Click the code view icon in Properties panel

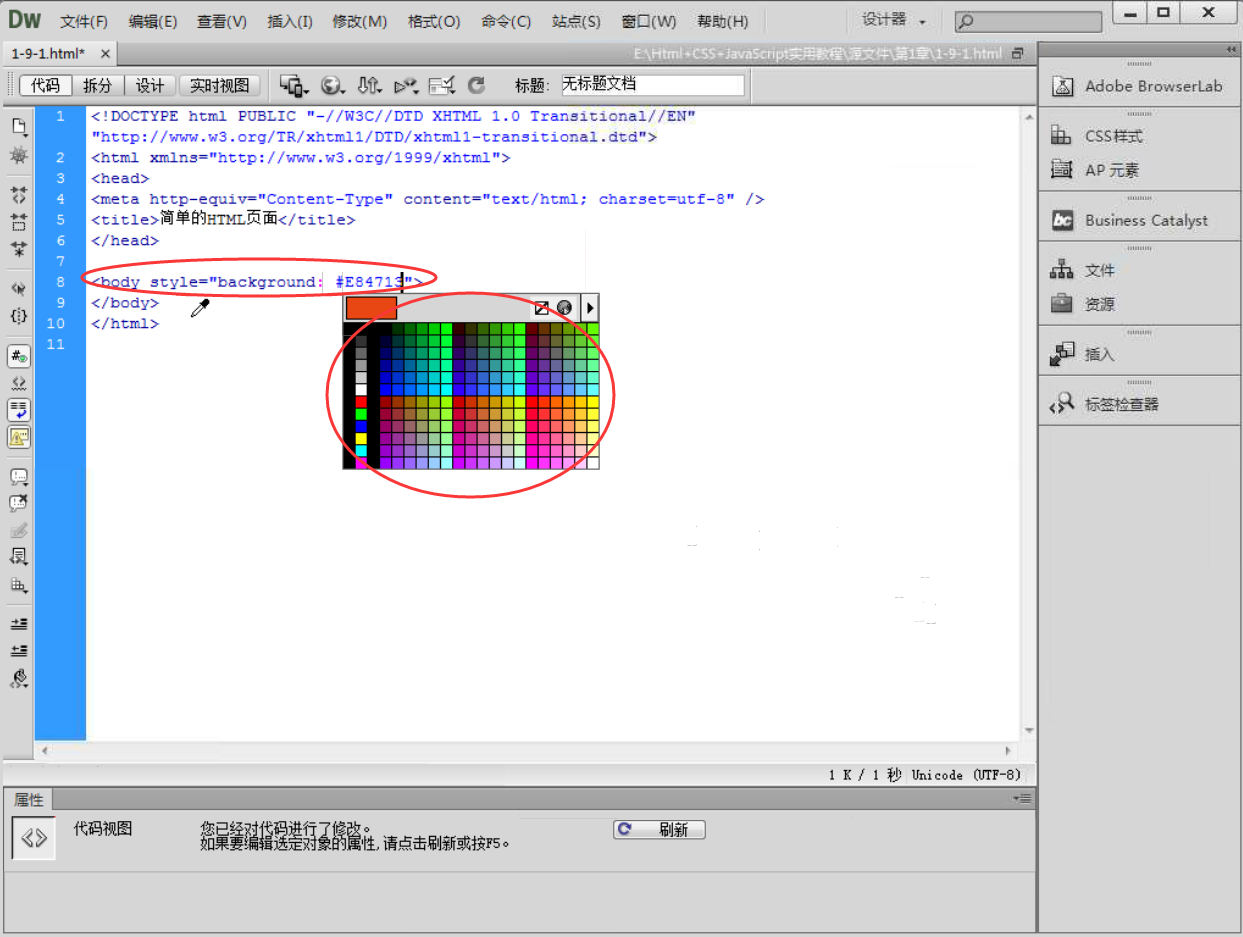tap(33, 838)
